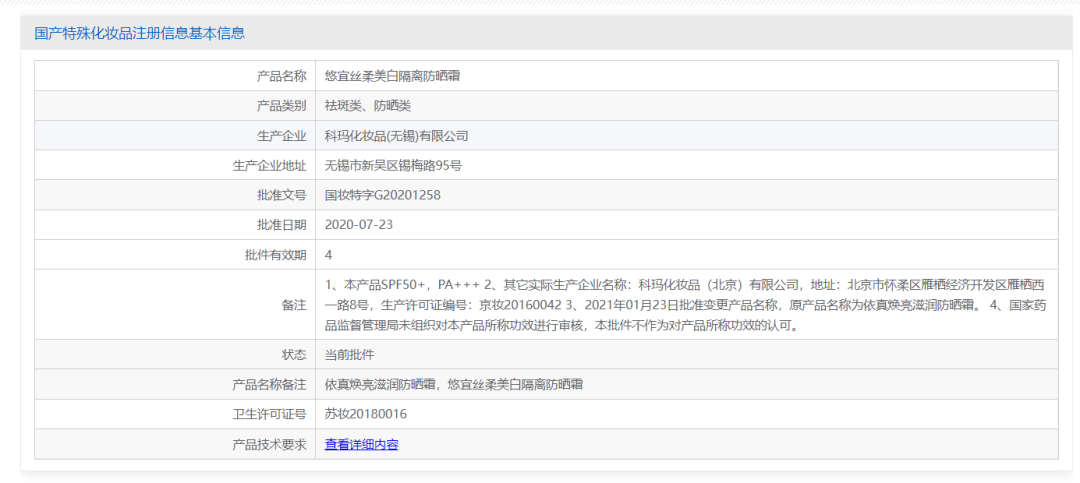Click the 卫生许可证号 row label

click(275, 414)
